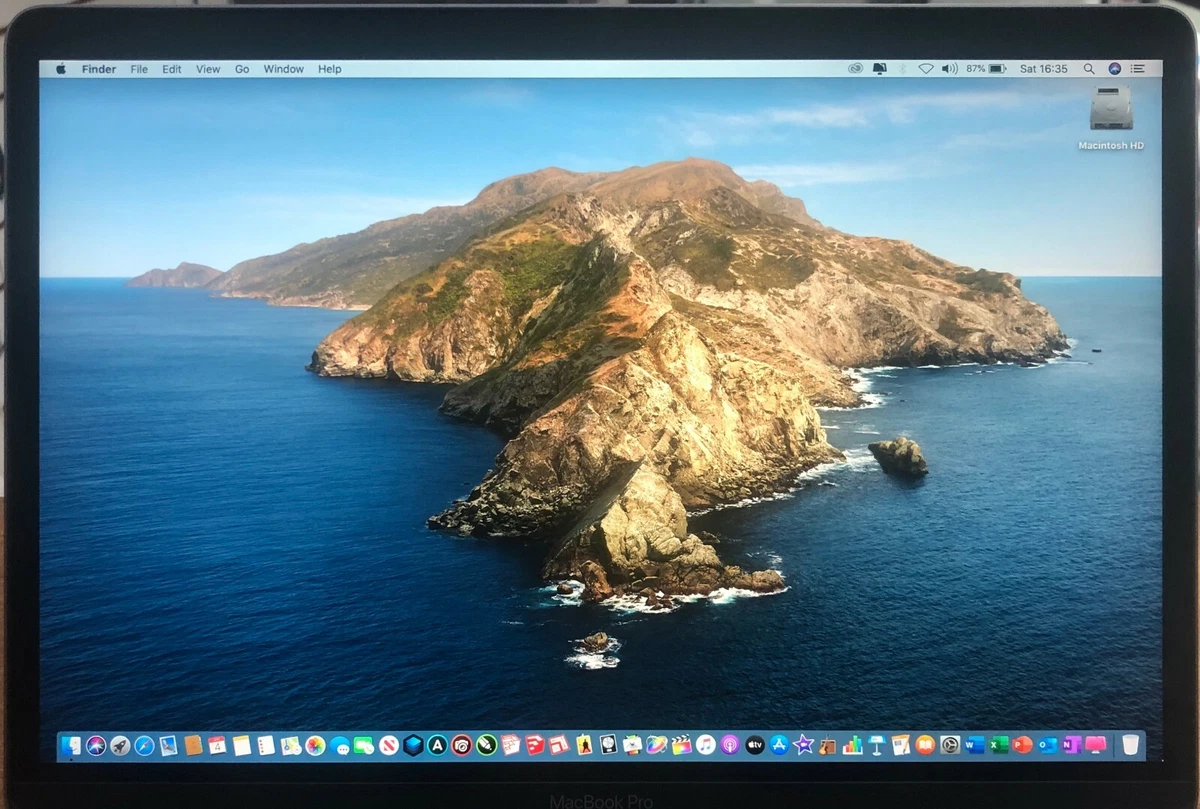Open the Bluetooth status menu

[903, 69]
